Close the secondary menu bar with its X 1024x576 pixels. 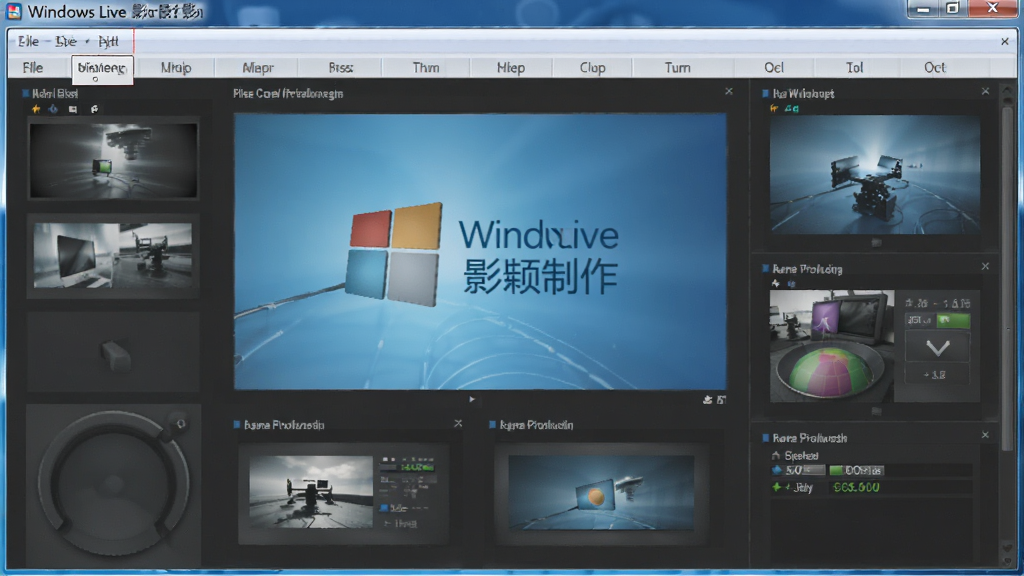(1004, 41)
